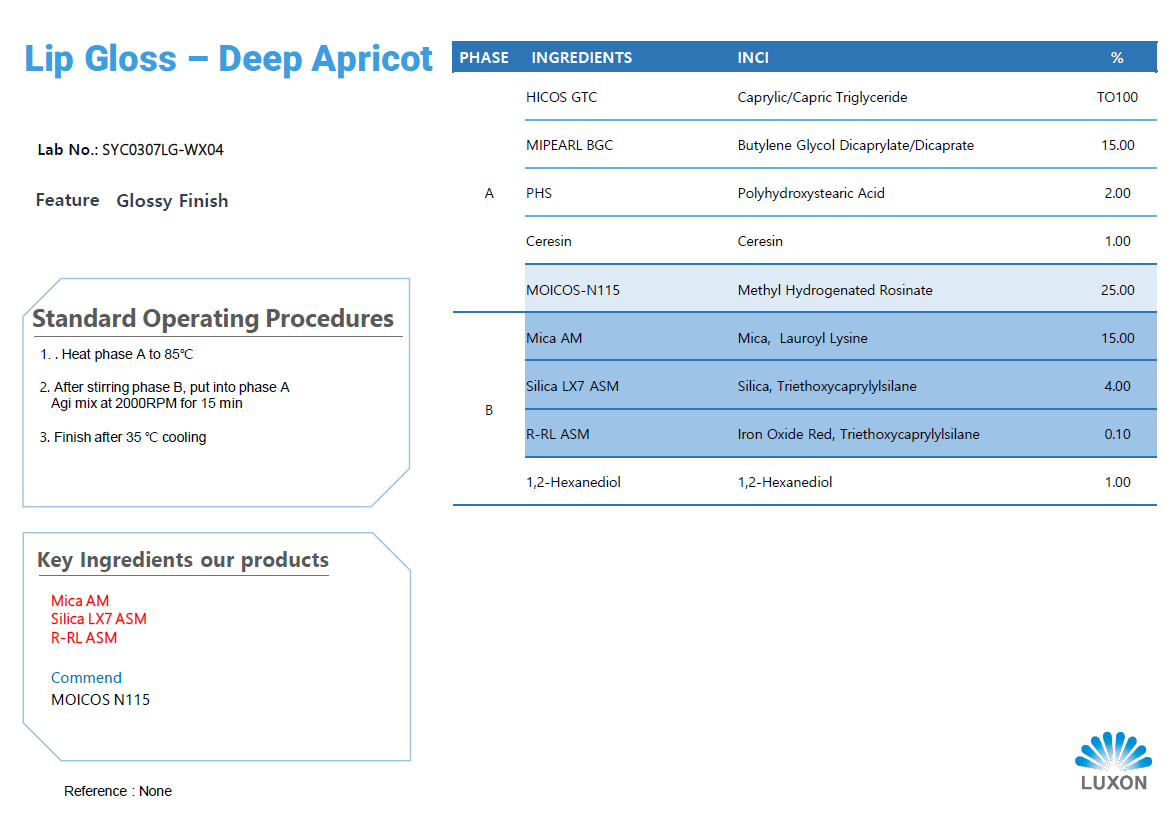
Task: Click '1,2-Hexanediol' in Ingredients column
Action: pyautogui.click(x=573, y=482)
